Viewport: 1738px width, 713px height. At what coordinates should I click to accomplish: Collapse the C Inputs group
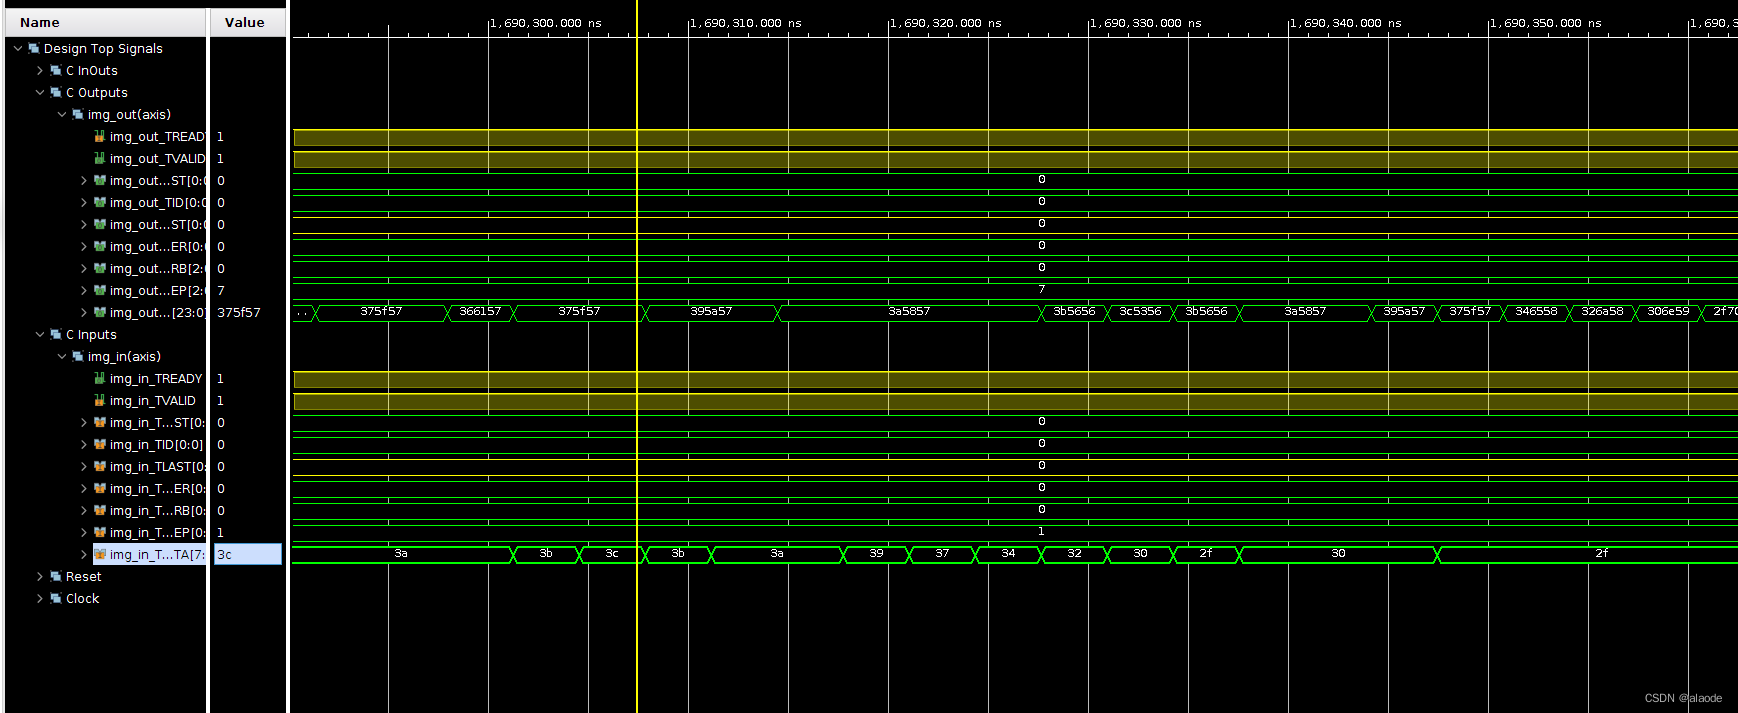click(x=40, y=334)
